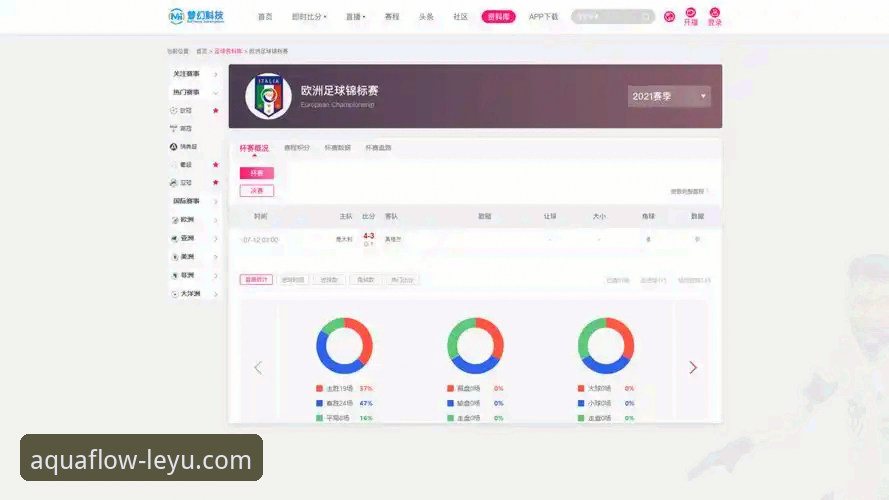Viewport: 889px width, 500px height.
Task: Click the outlined 决赛 stage button
Action: click(257, 190)
